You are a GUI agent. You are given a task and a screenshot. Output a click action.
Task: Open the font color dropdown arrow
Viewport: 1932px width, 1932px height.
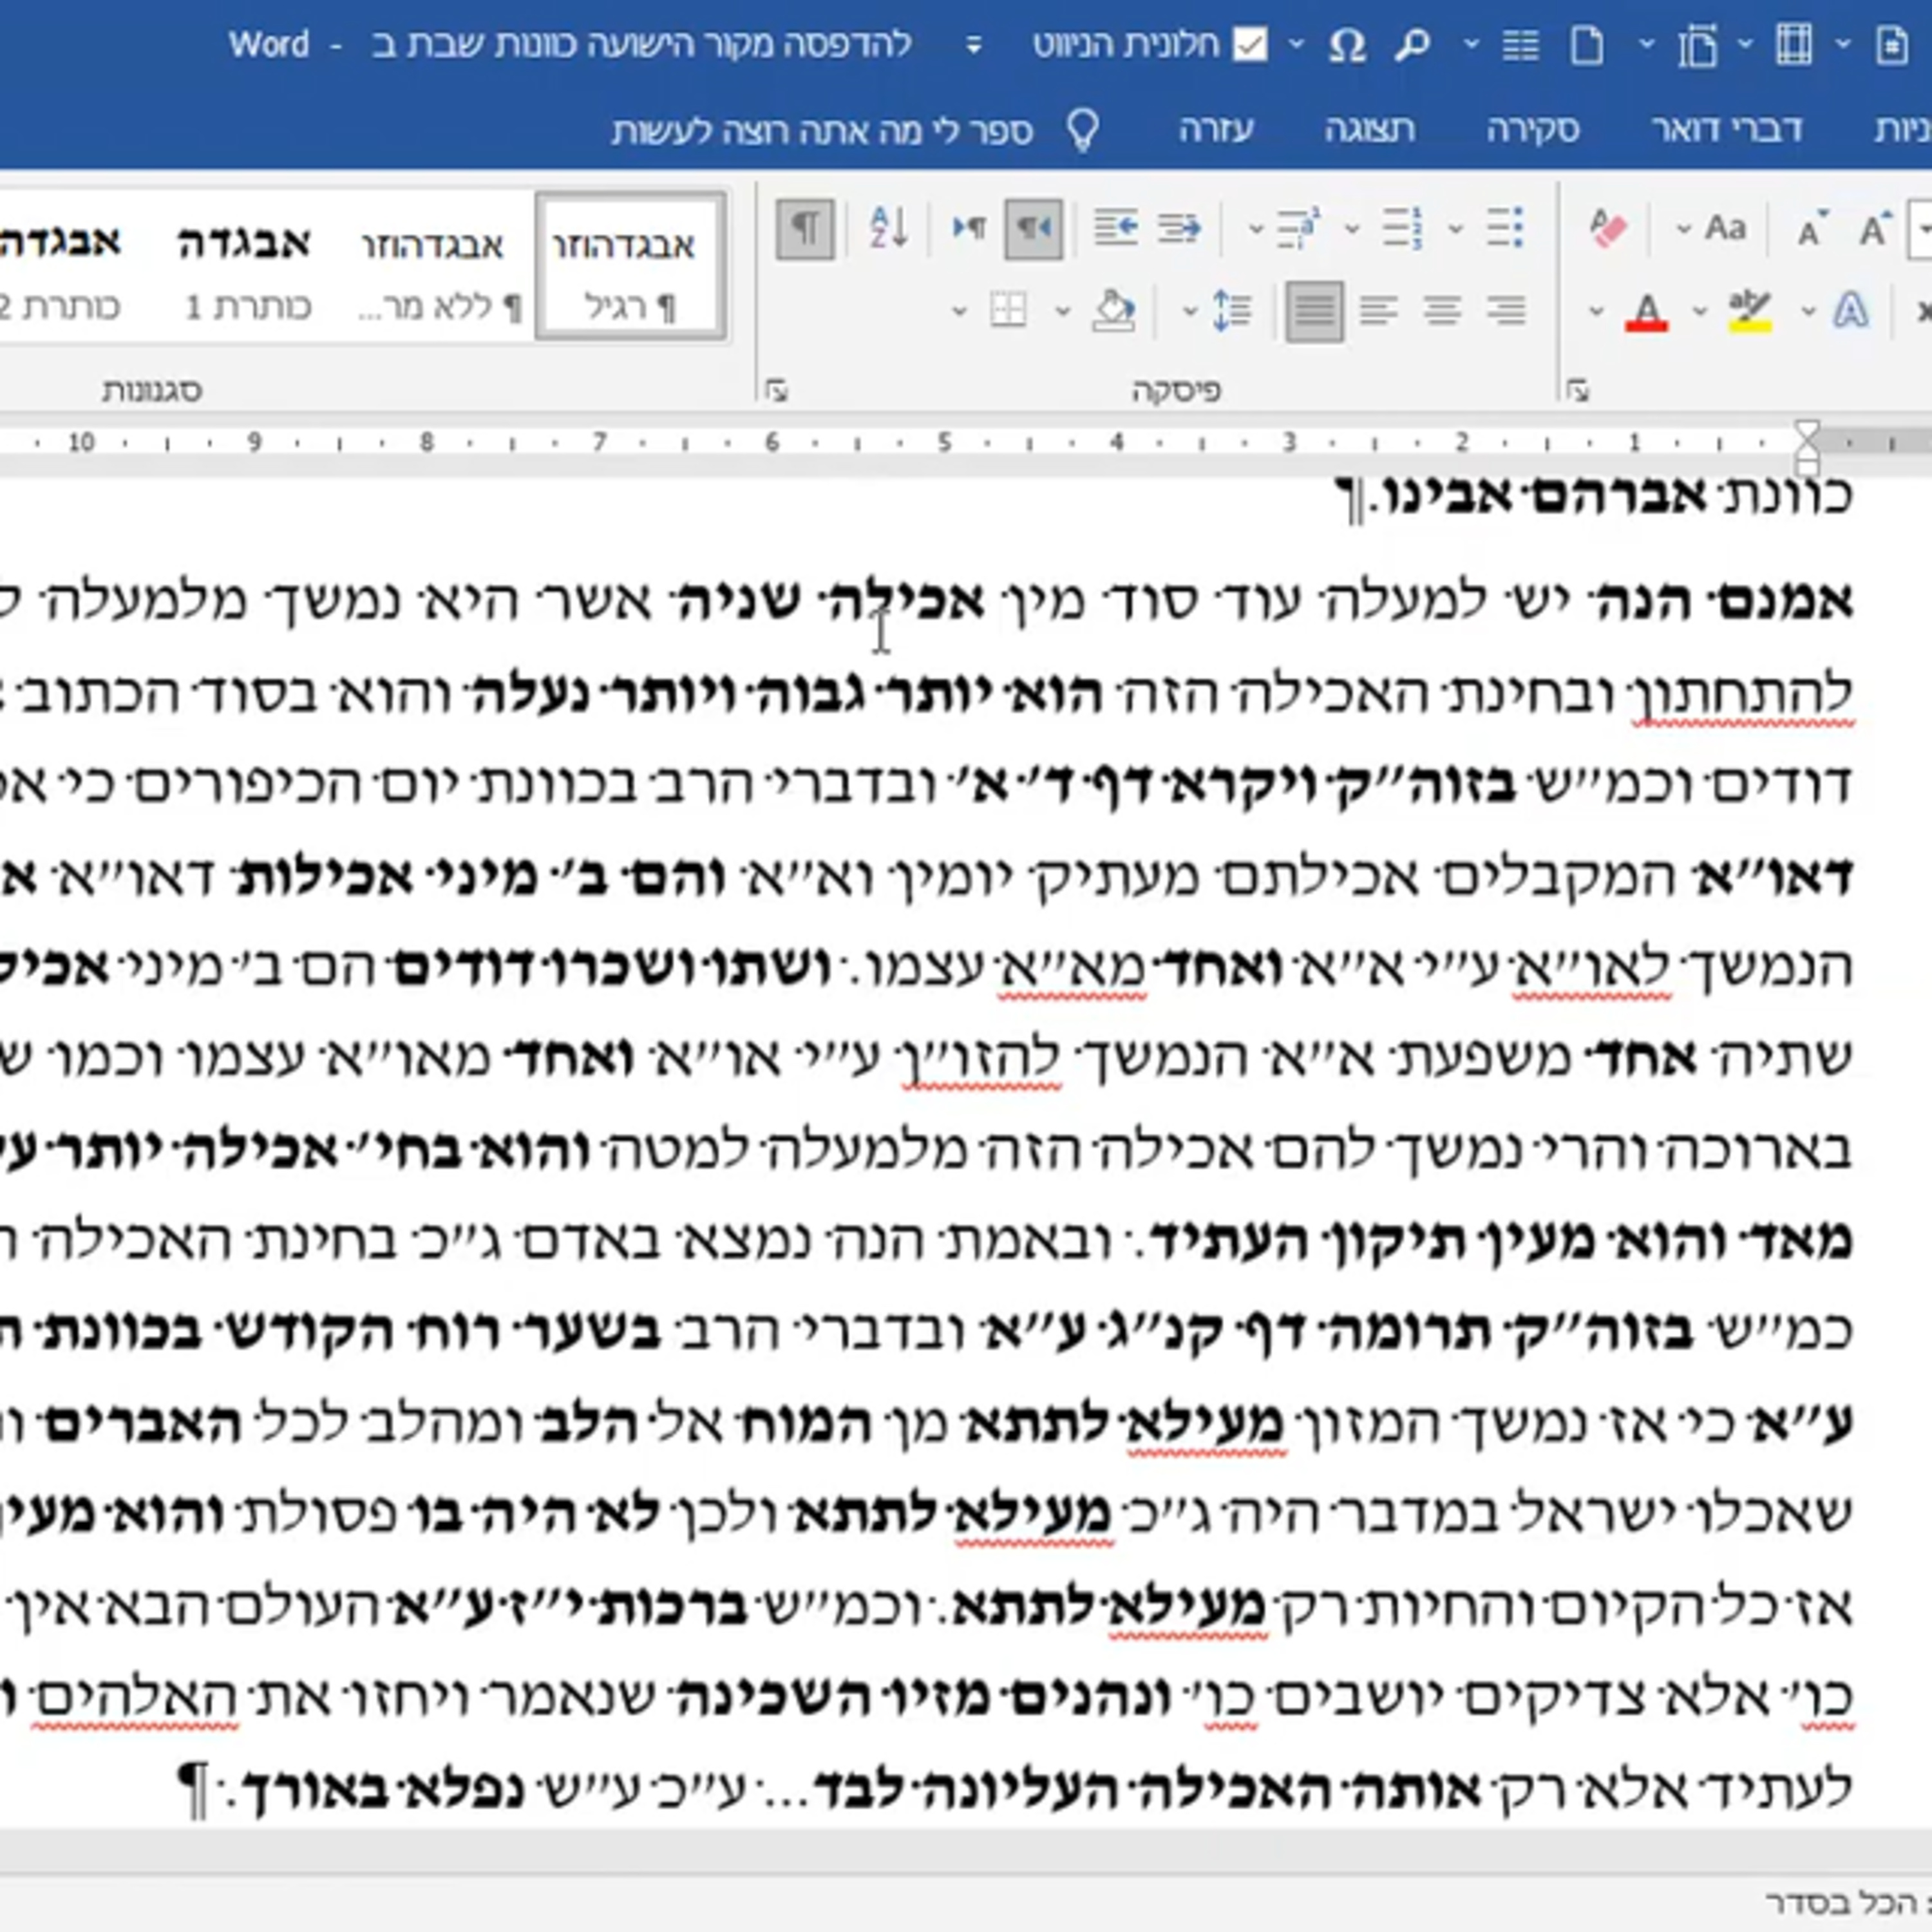point(1596,312)
